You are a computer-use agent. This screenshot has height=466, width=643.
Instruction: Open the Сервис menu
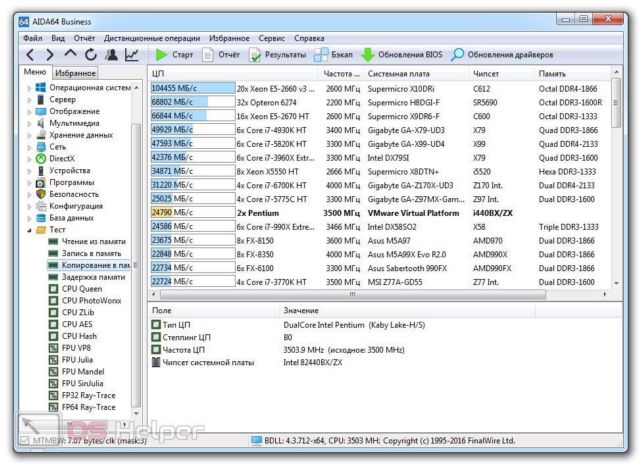271,38
